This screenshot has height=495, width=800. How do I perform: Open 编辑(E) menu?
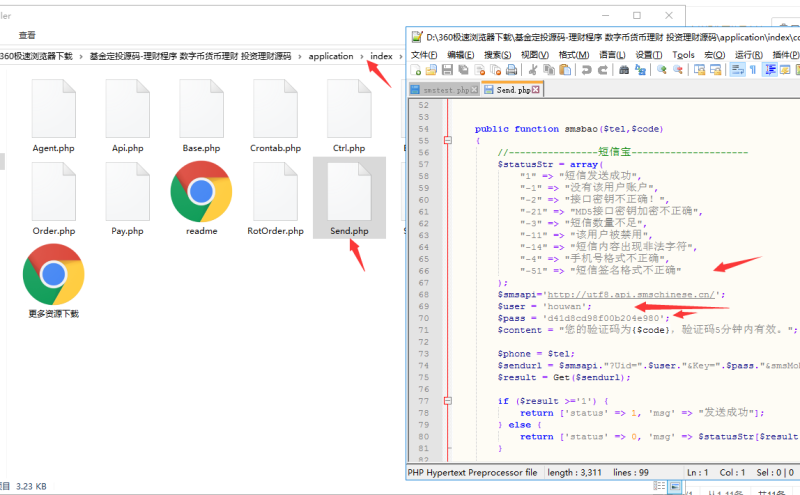coord(460,55)
